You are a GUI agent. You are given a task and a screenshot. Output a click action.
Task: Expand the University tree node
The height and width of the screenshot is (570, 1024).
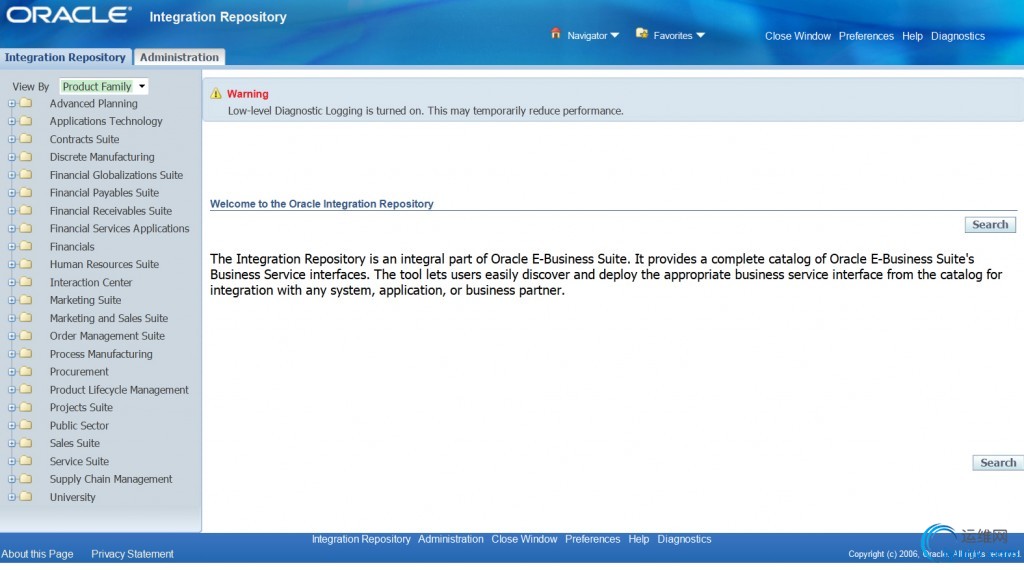point(12,497)
